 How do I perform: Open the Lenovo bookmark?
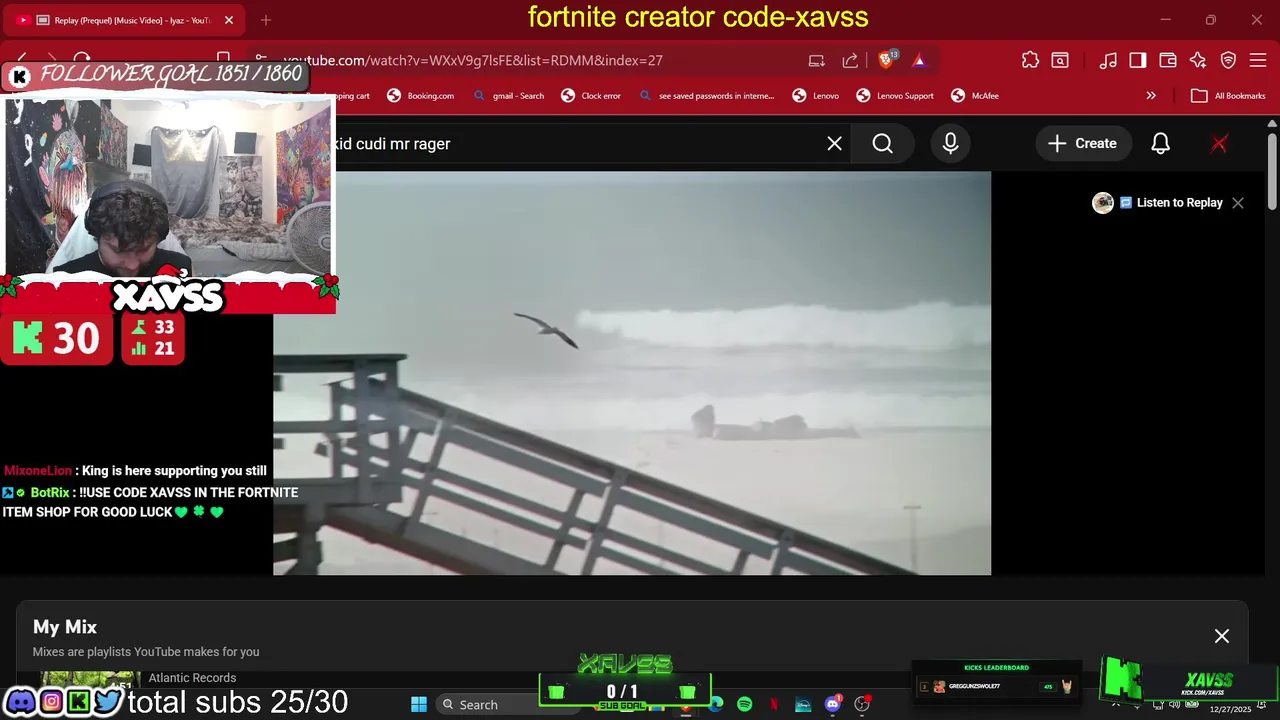click(x=815, y=96)
